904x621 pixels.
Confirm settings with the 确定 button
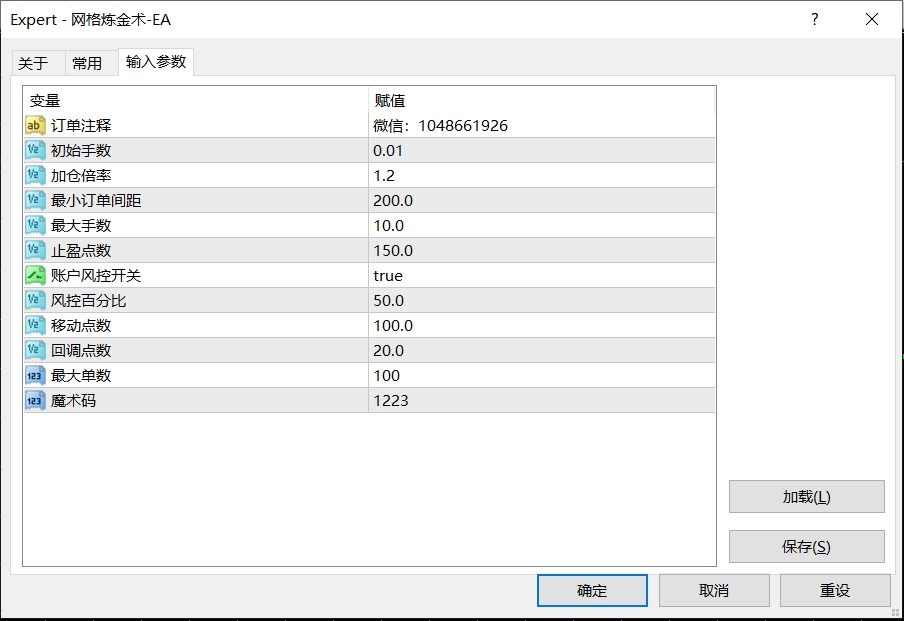click(x=592, y=591)
